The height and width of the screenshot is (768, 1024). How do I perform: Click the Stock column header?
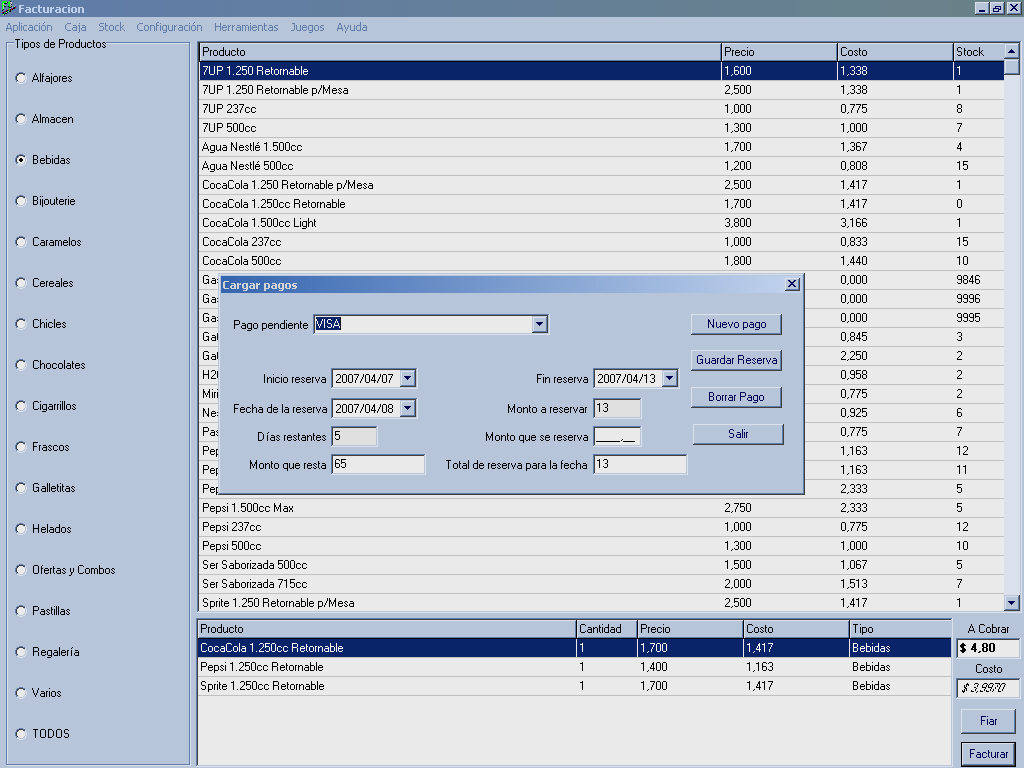tap(978, 52)
